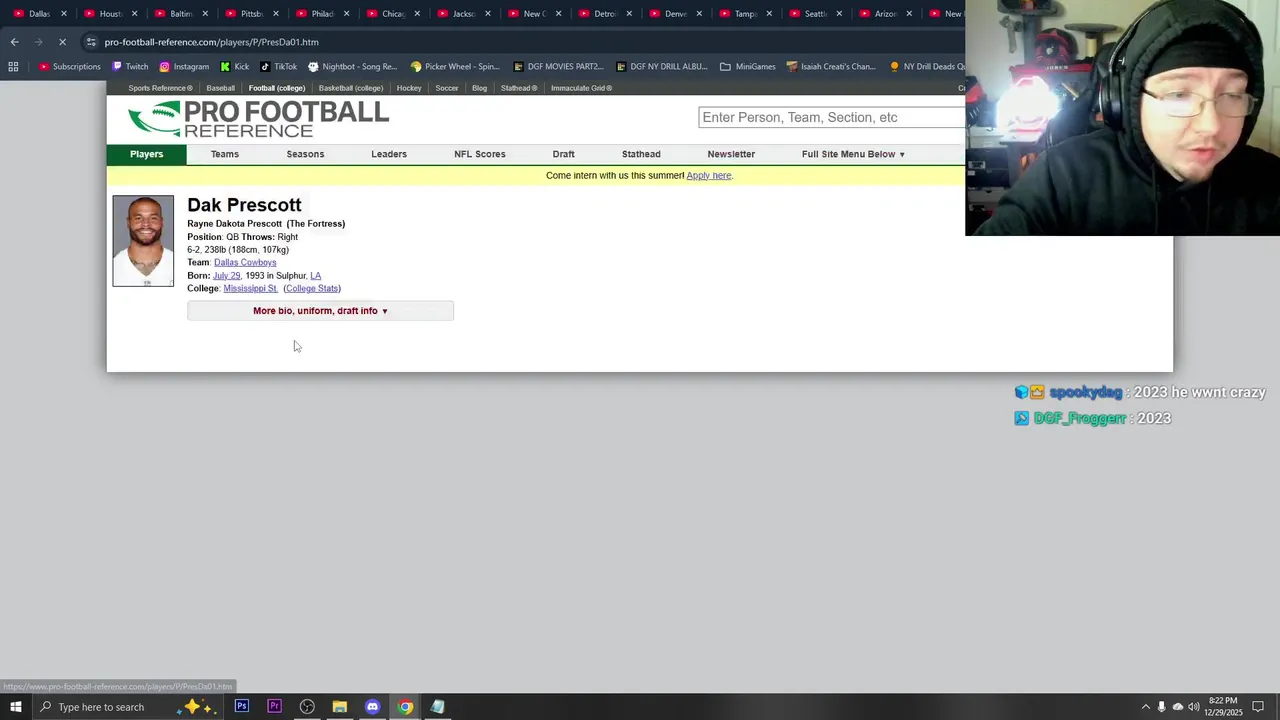1280x720 pixels.
Task: Open the Isaiah Creati's Channel bookmark
Action: tap(830, 66)
